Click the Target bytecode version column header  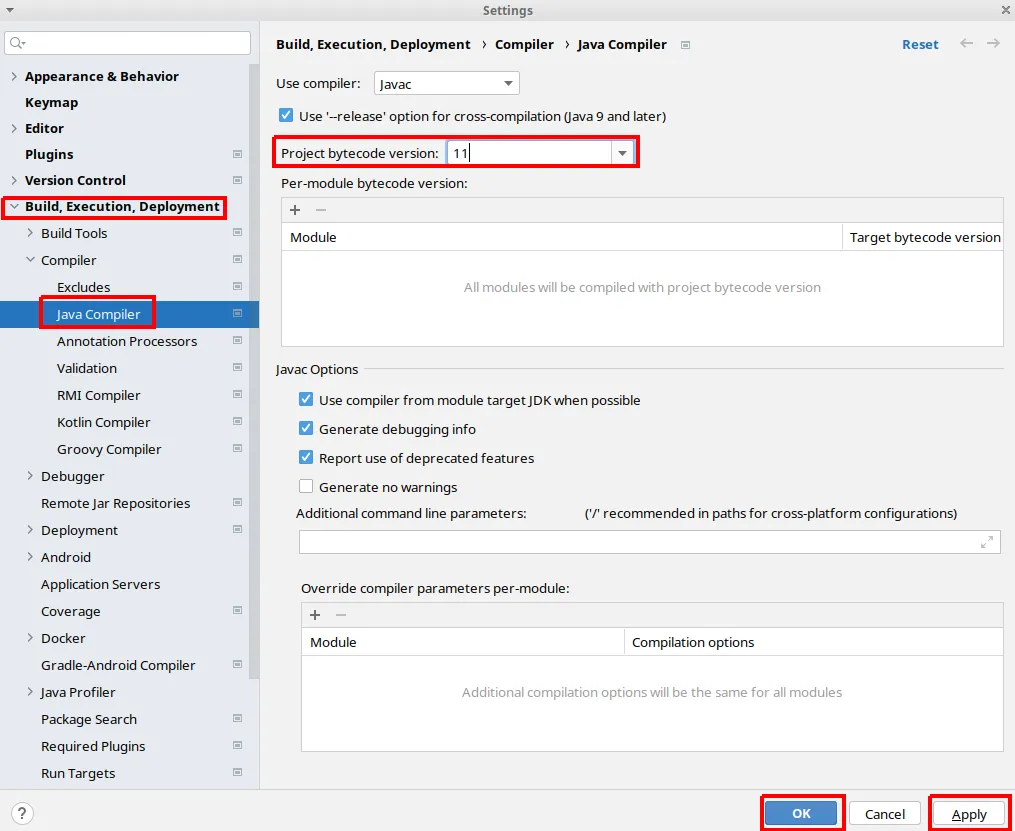pyautogui.click(x=925, y=238)
